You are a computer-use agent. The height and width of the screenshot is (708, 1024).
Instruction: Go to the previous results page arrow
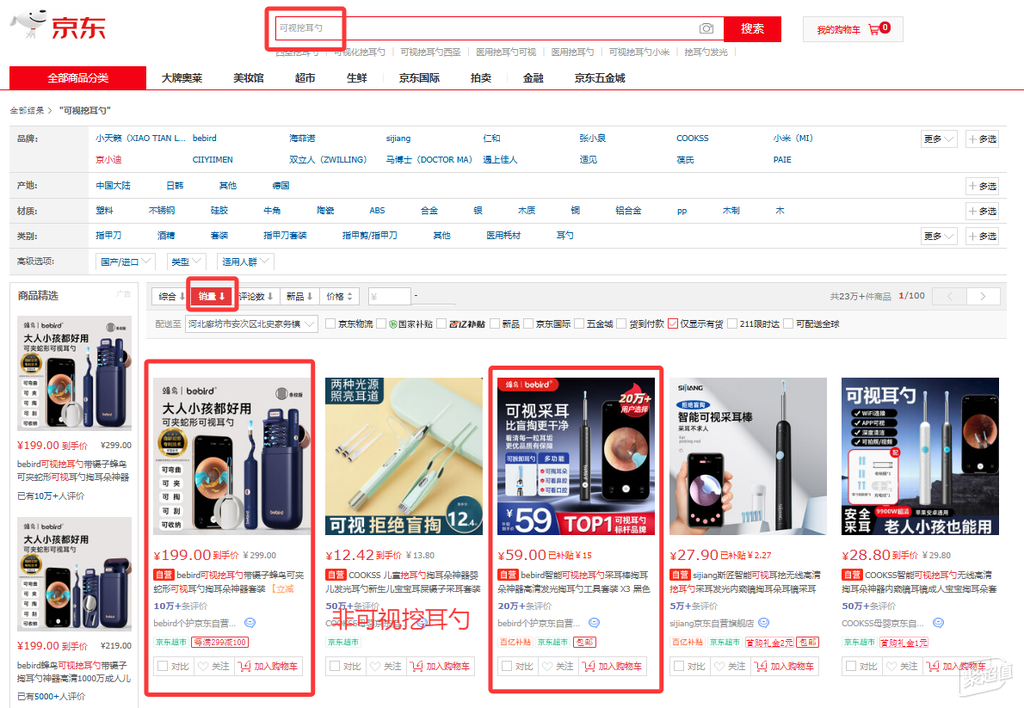pyautogui.click(x=950, y=297)
